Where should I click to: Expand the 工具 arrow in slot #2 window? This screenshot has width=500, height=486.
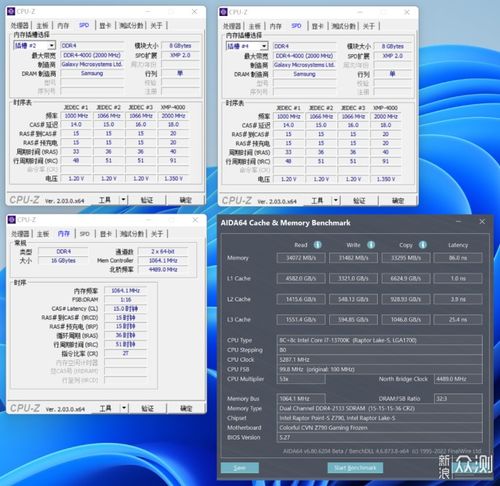[123, 199]
